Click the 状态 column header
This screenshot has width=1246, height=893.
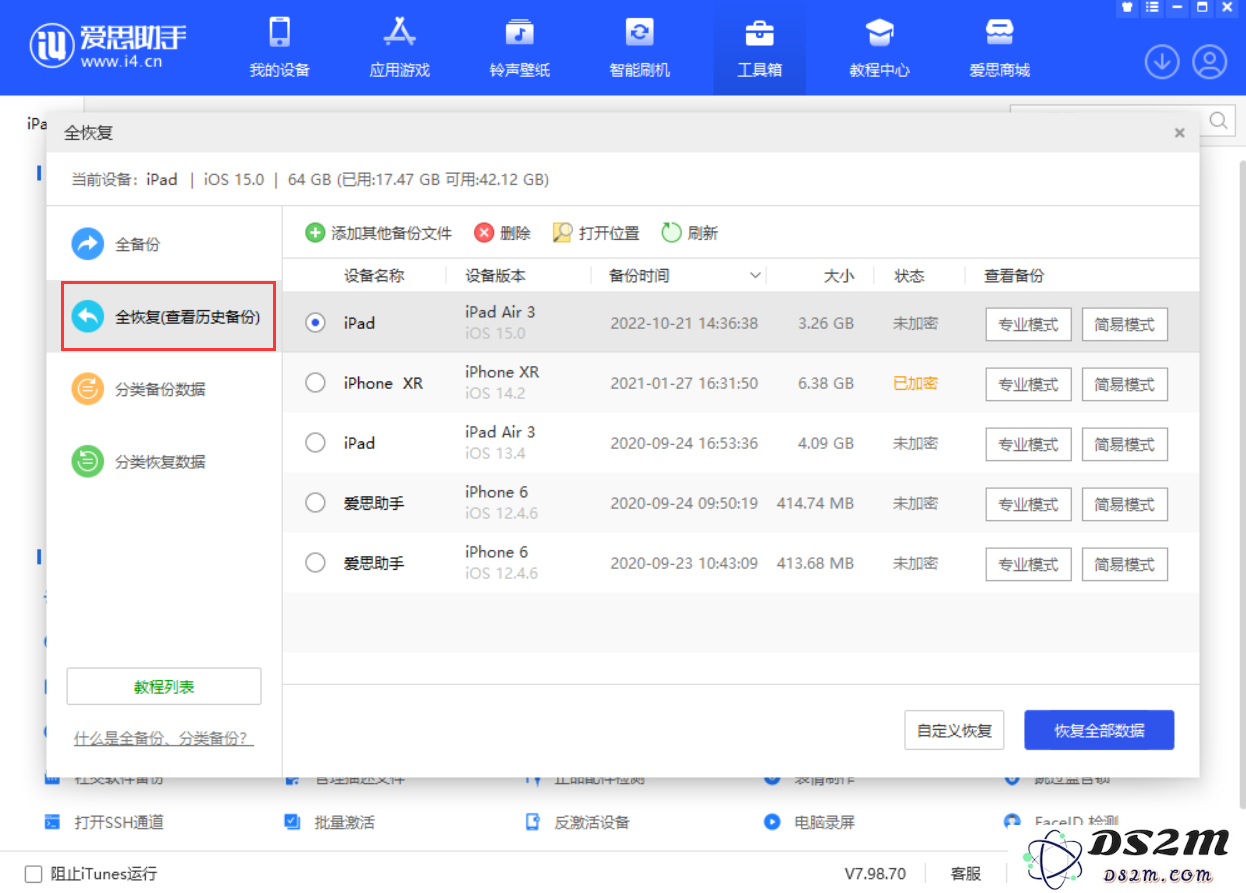pyautogui.click(x=909, y=276)
